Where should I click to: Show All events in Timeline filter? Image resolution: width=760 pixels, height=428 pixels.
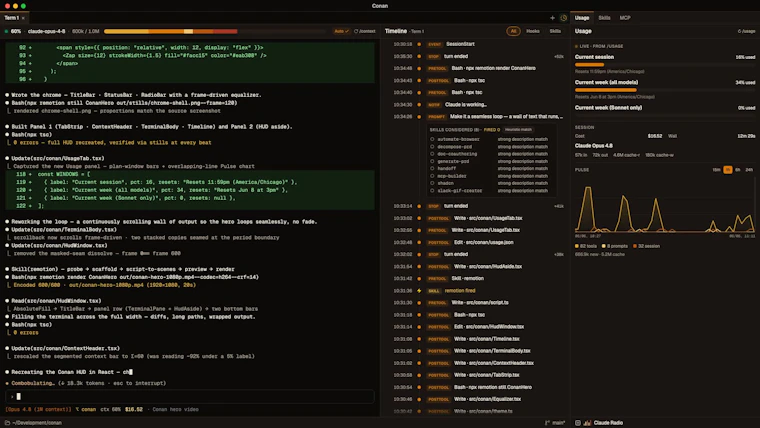pyautogui.click(x=513, y=31)
